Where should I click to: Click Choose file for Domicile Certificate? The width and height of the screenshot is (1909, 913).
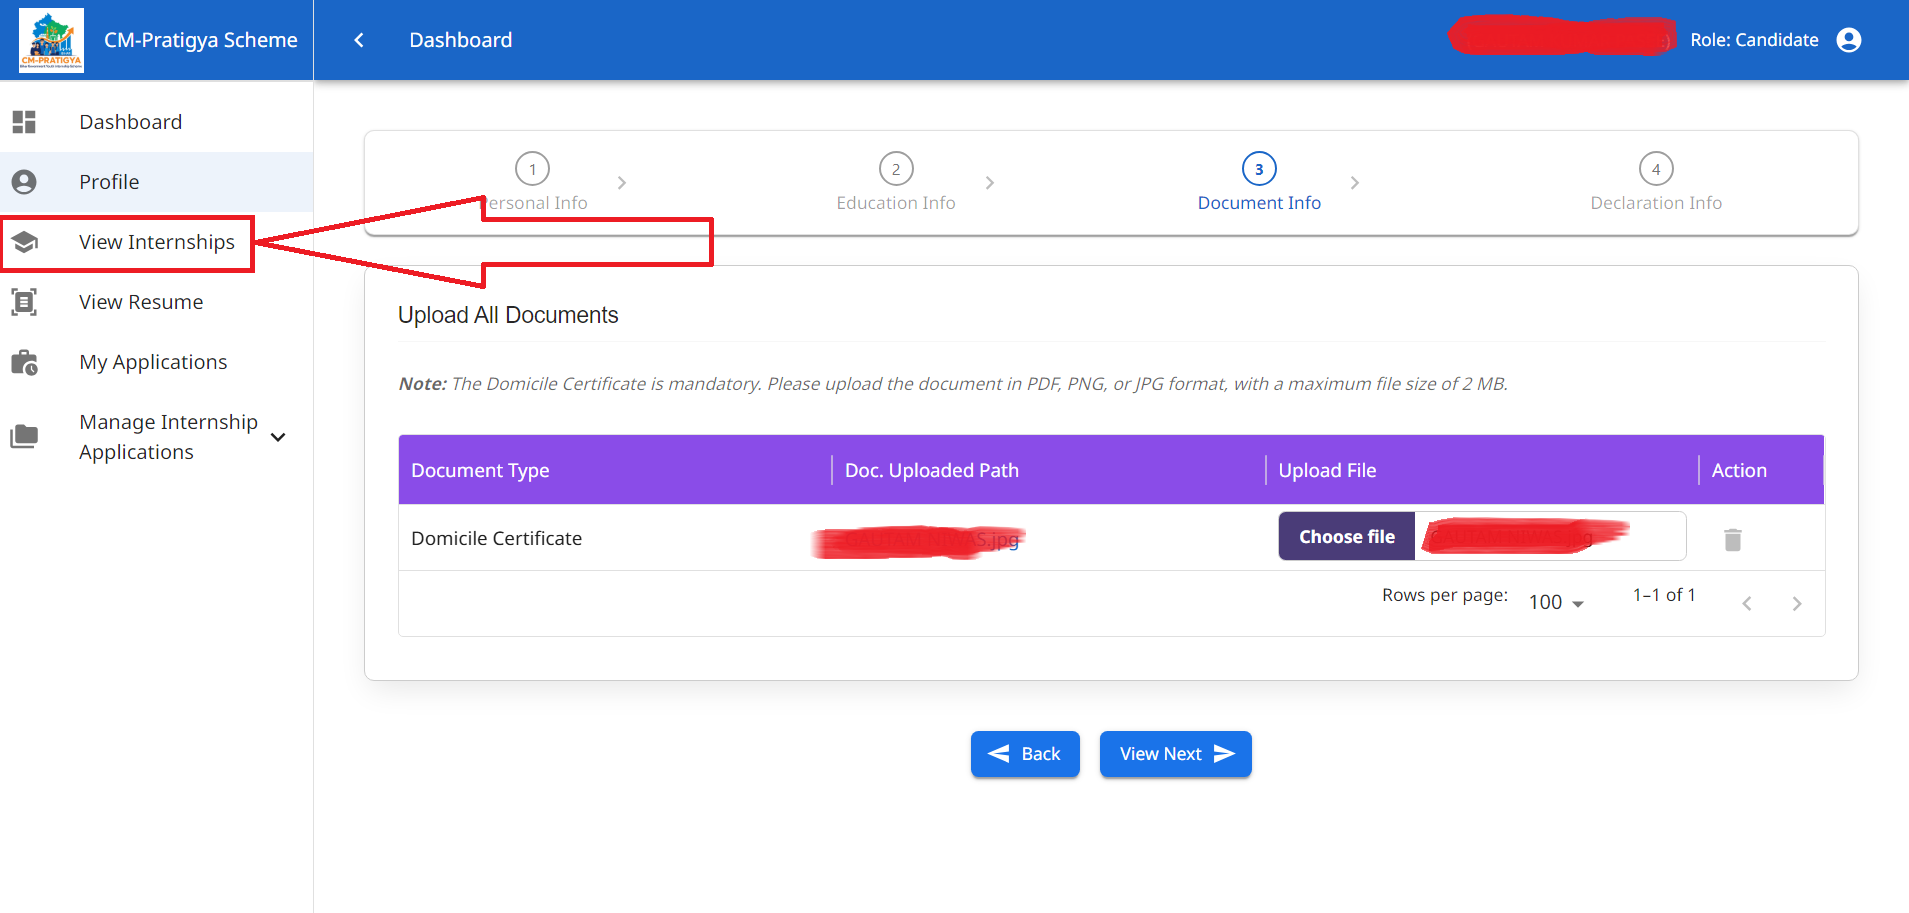click(x=1346, y=537)
